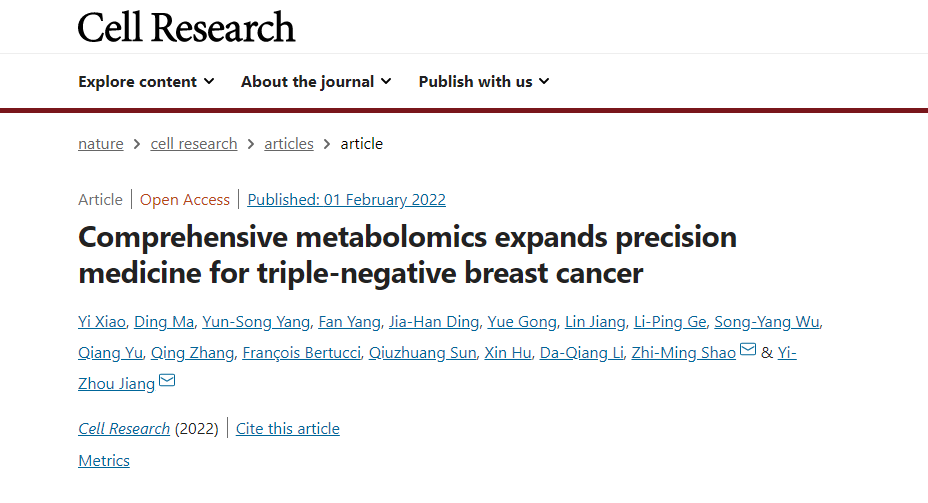Navigate to the articles breadcrumb
The width and height of the screenshot is (928, 503).
point(289,144)
